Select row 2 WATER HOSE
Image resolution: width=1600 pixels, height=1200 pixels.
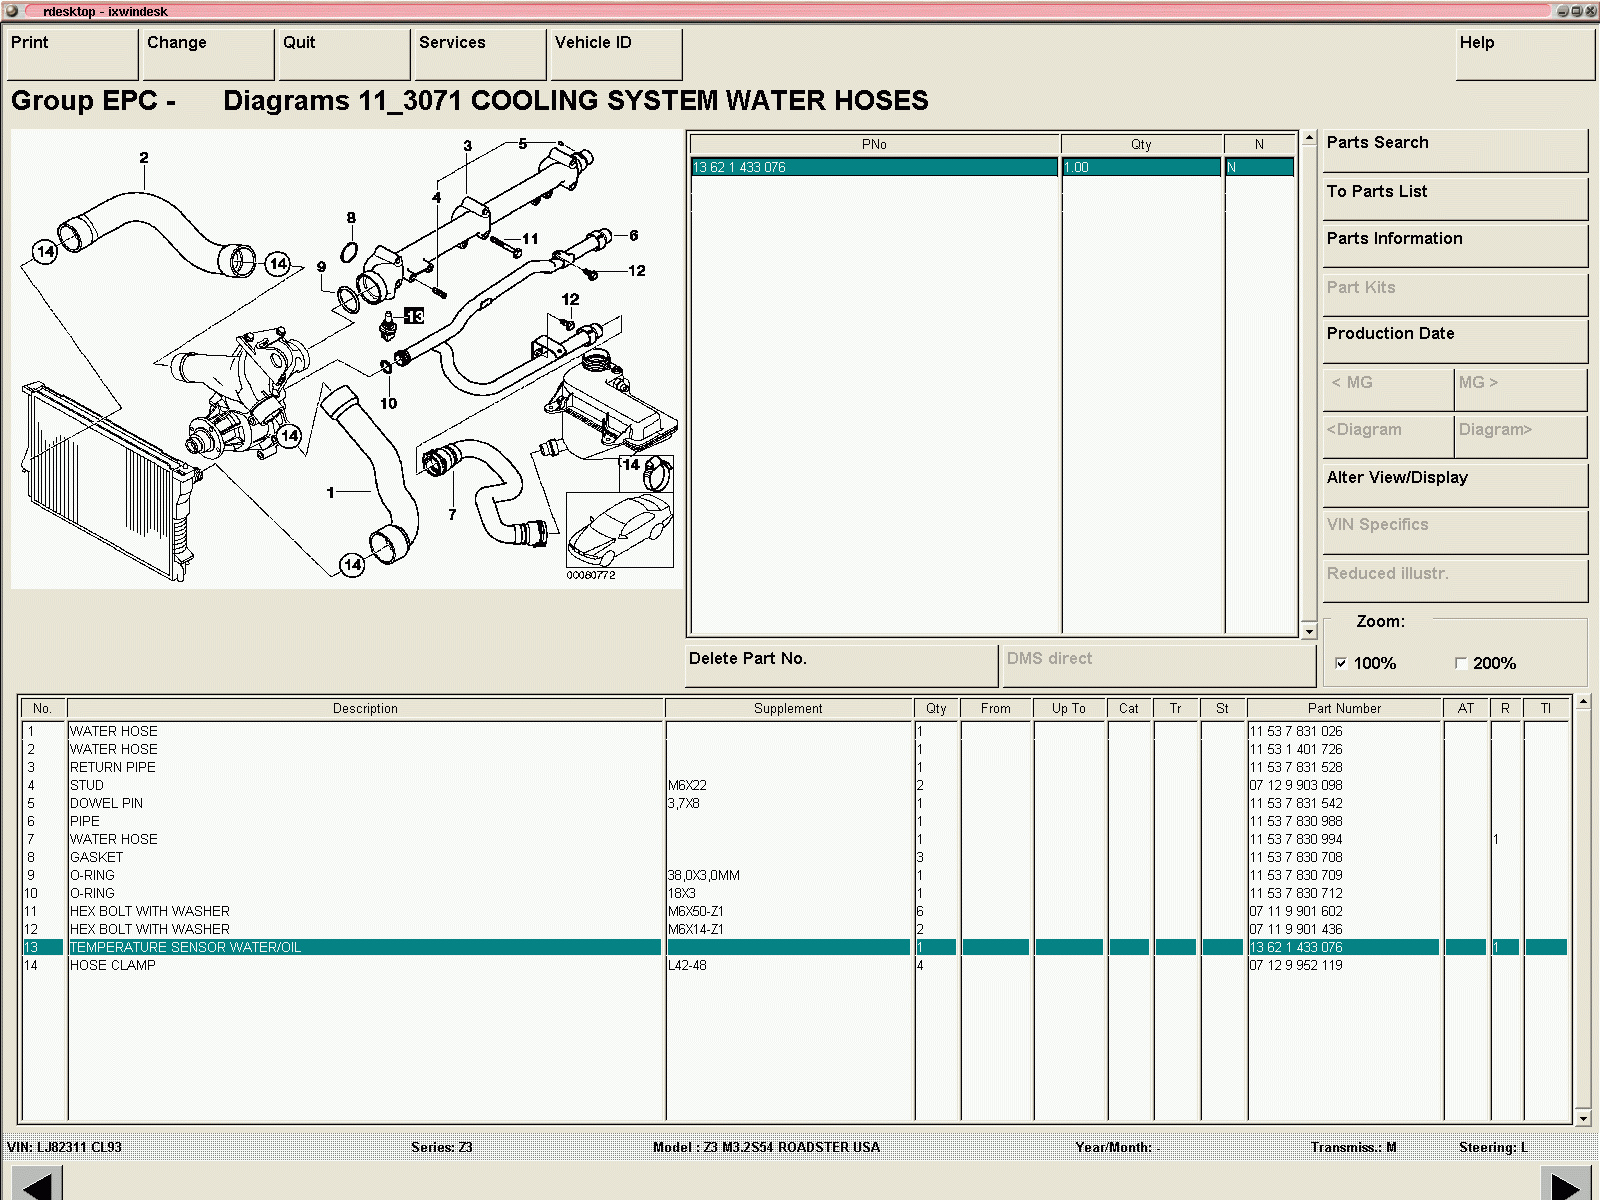[x=795, y=749]
